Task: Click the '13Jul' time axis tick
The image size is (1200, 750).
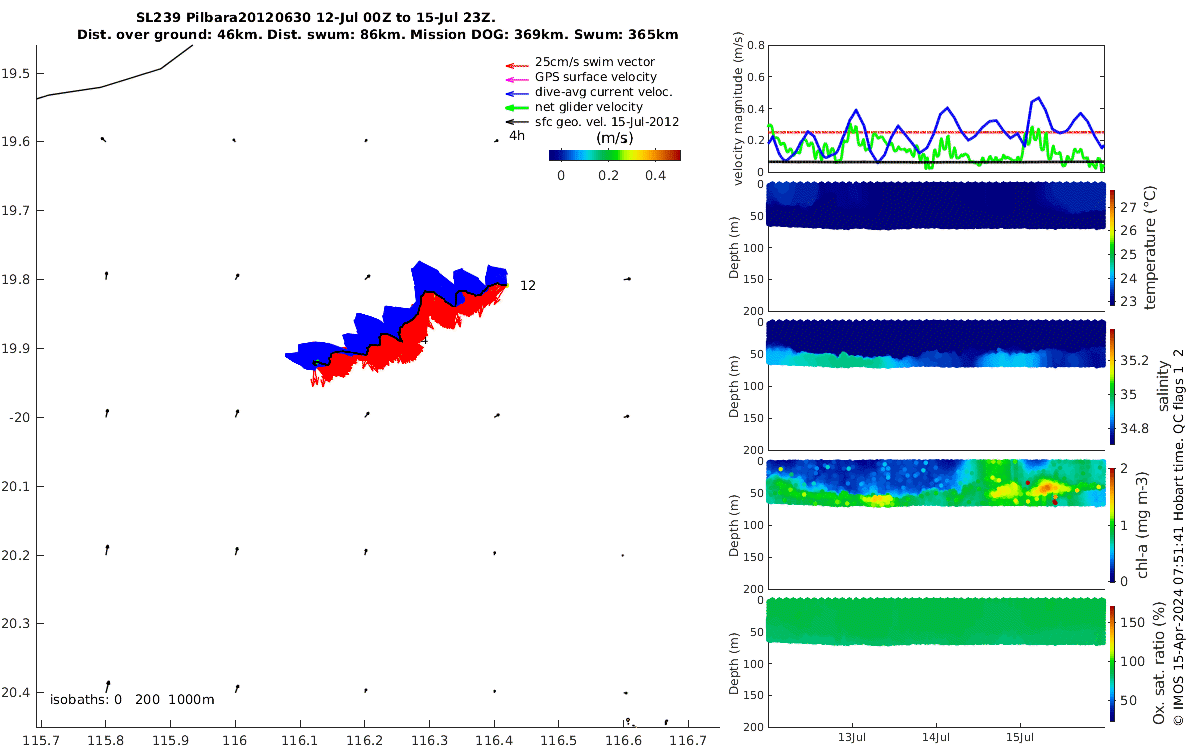Action: pos(852,737)
